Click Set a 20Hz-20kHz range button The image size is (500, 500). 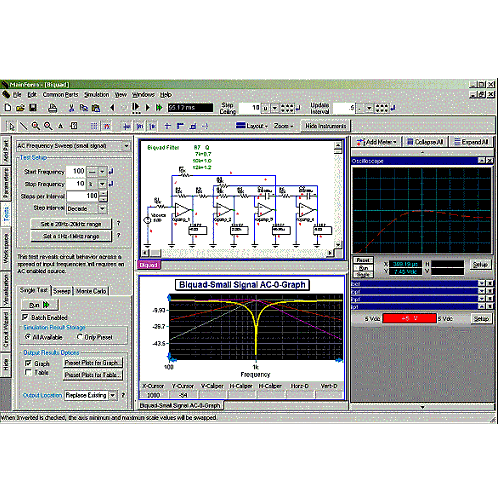(71, 224)
